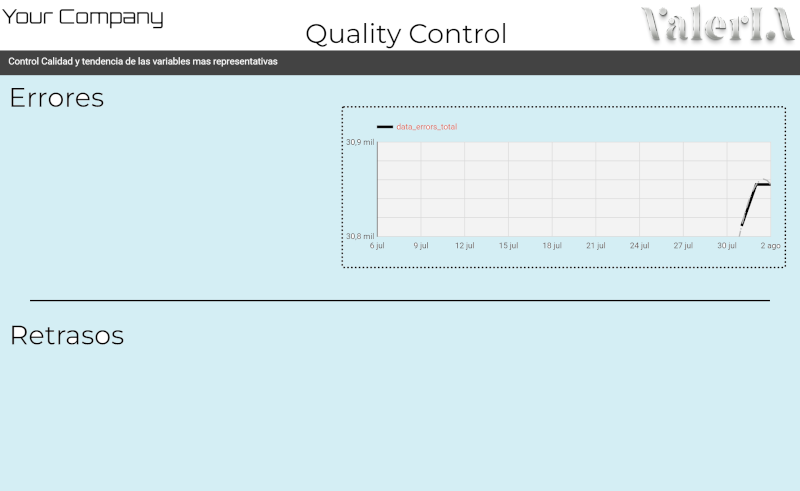800x491 pixels.
Task: Select the Errores section heading
Action: (57, 98)
